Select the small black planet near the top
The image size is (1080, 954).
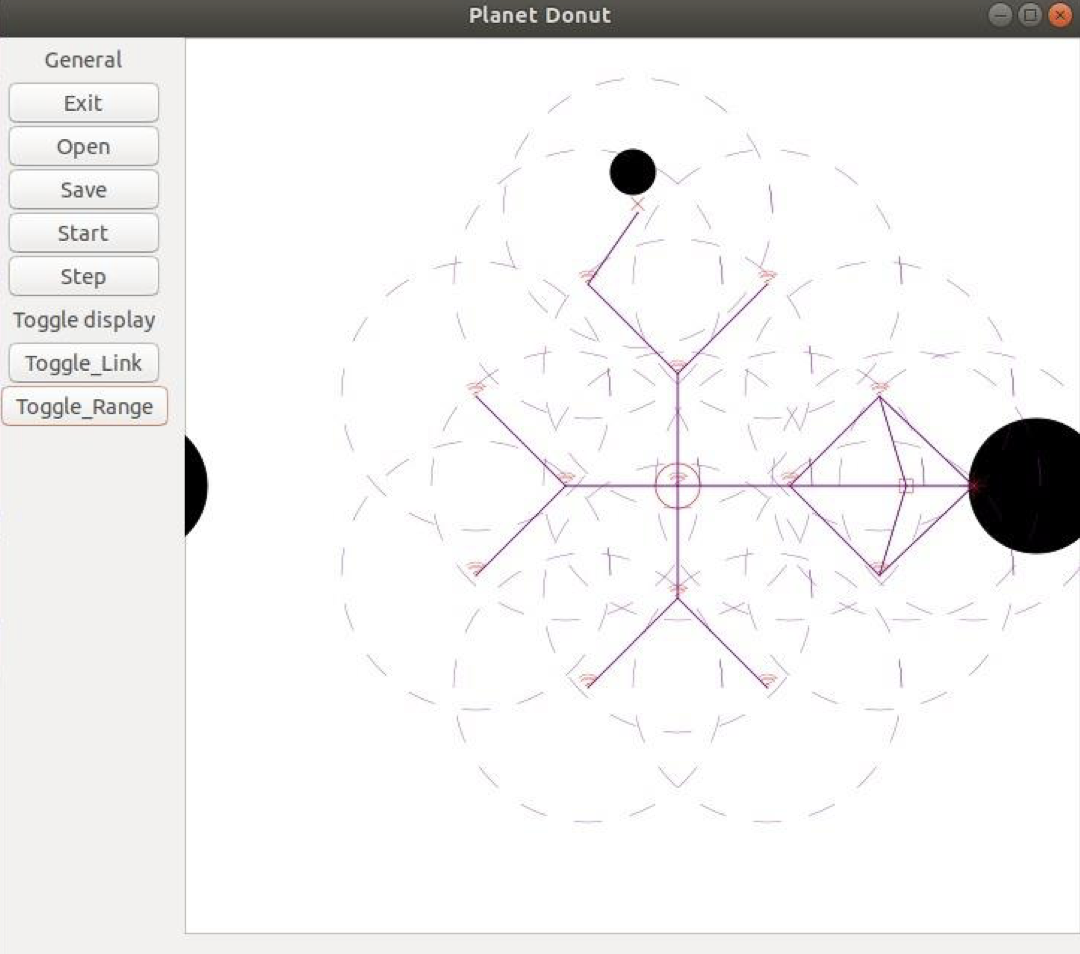(632, 172)
